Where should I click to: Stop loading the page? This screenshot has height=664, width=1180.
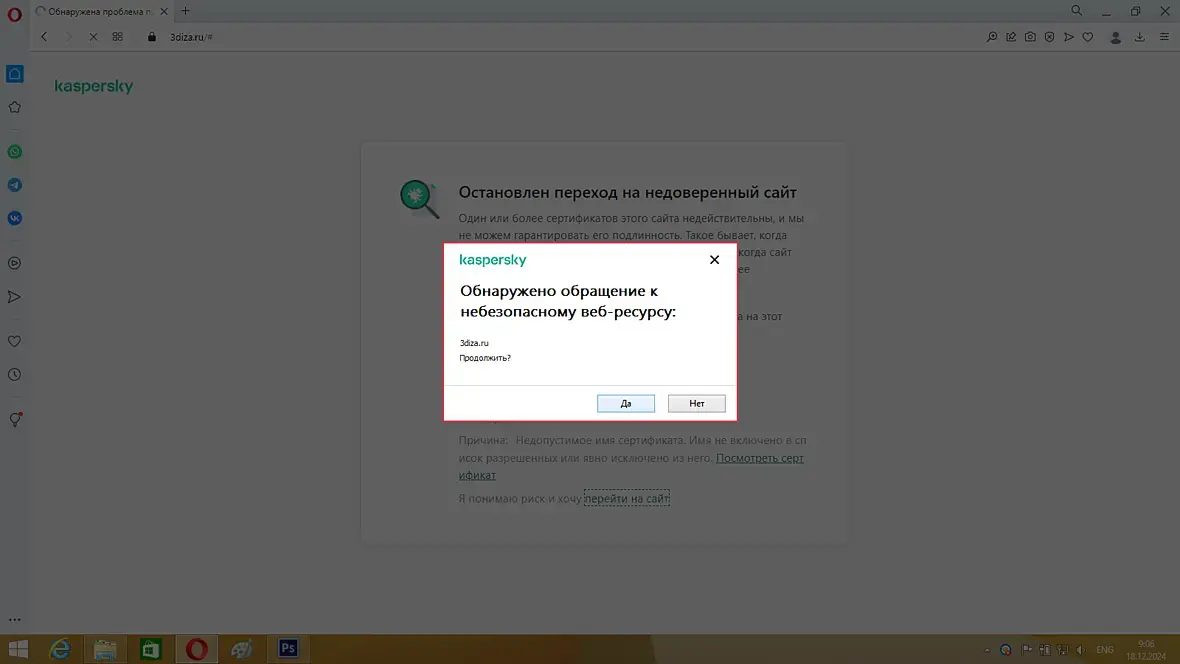pos(93,37)
